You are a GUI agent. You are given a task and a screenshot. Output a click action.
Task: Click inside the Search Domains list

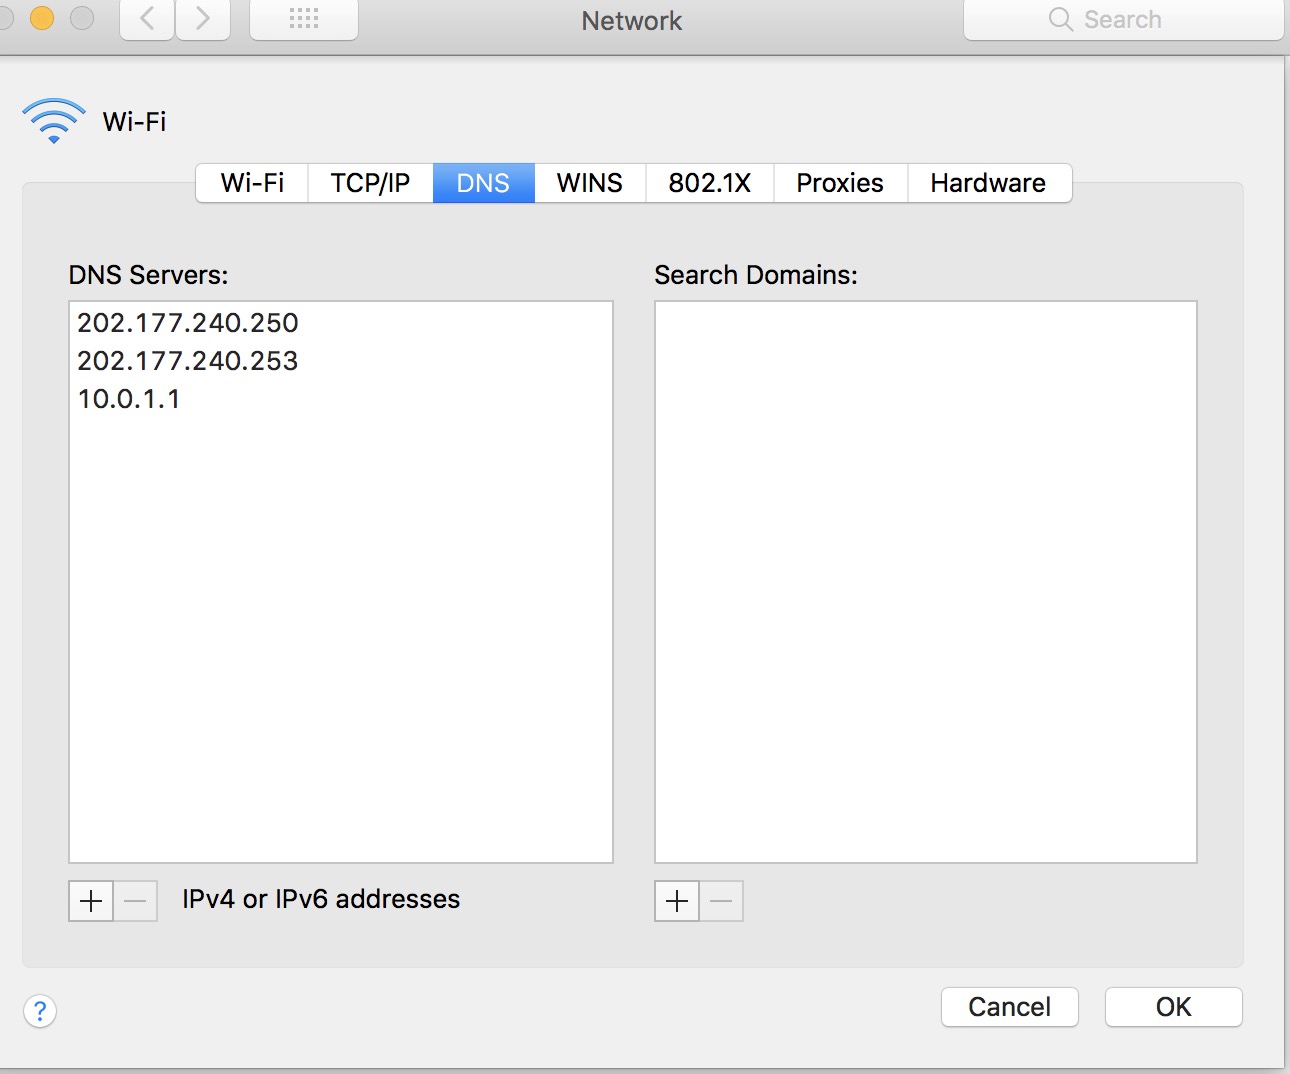pos(926,582)
